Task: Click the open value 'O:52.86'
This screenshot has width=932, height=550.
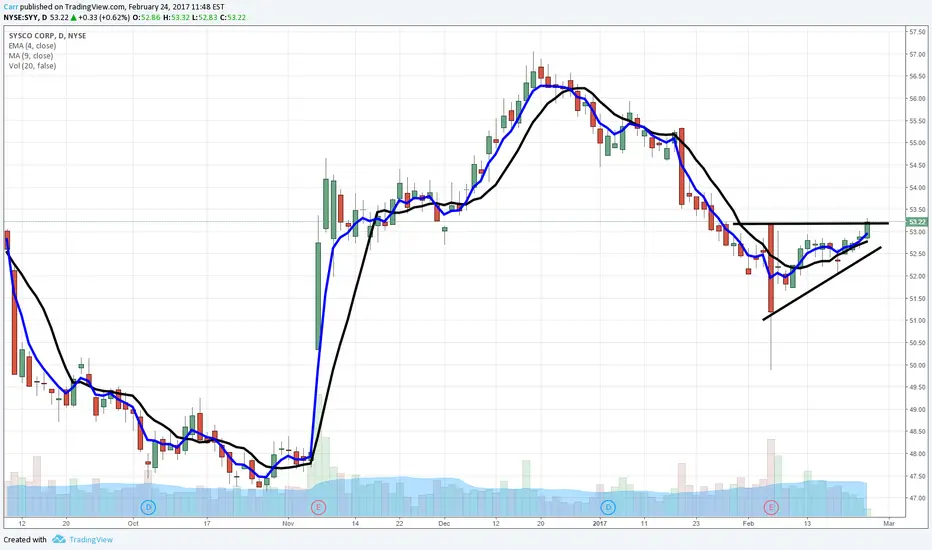Action: (146, 17)
